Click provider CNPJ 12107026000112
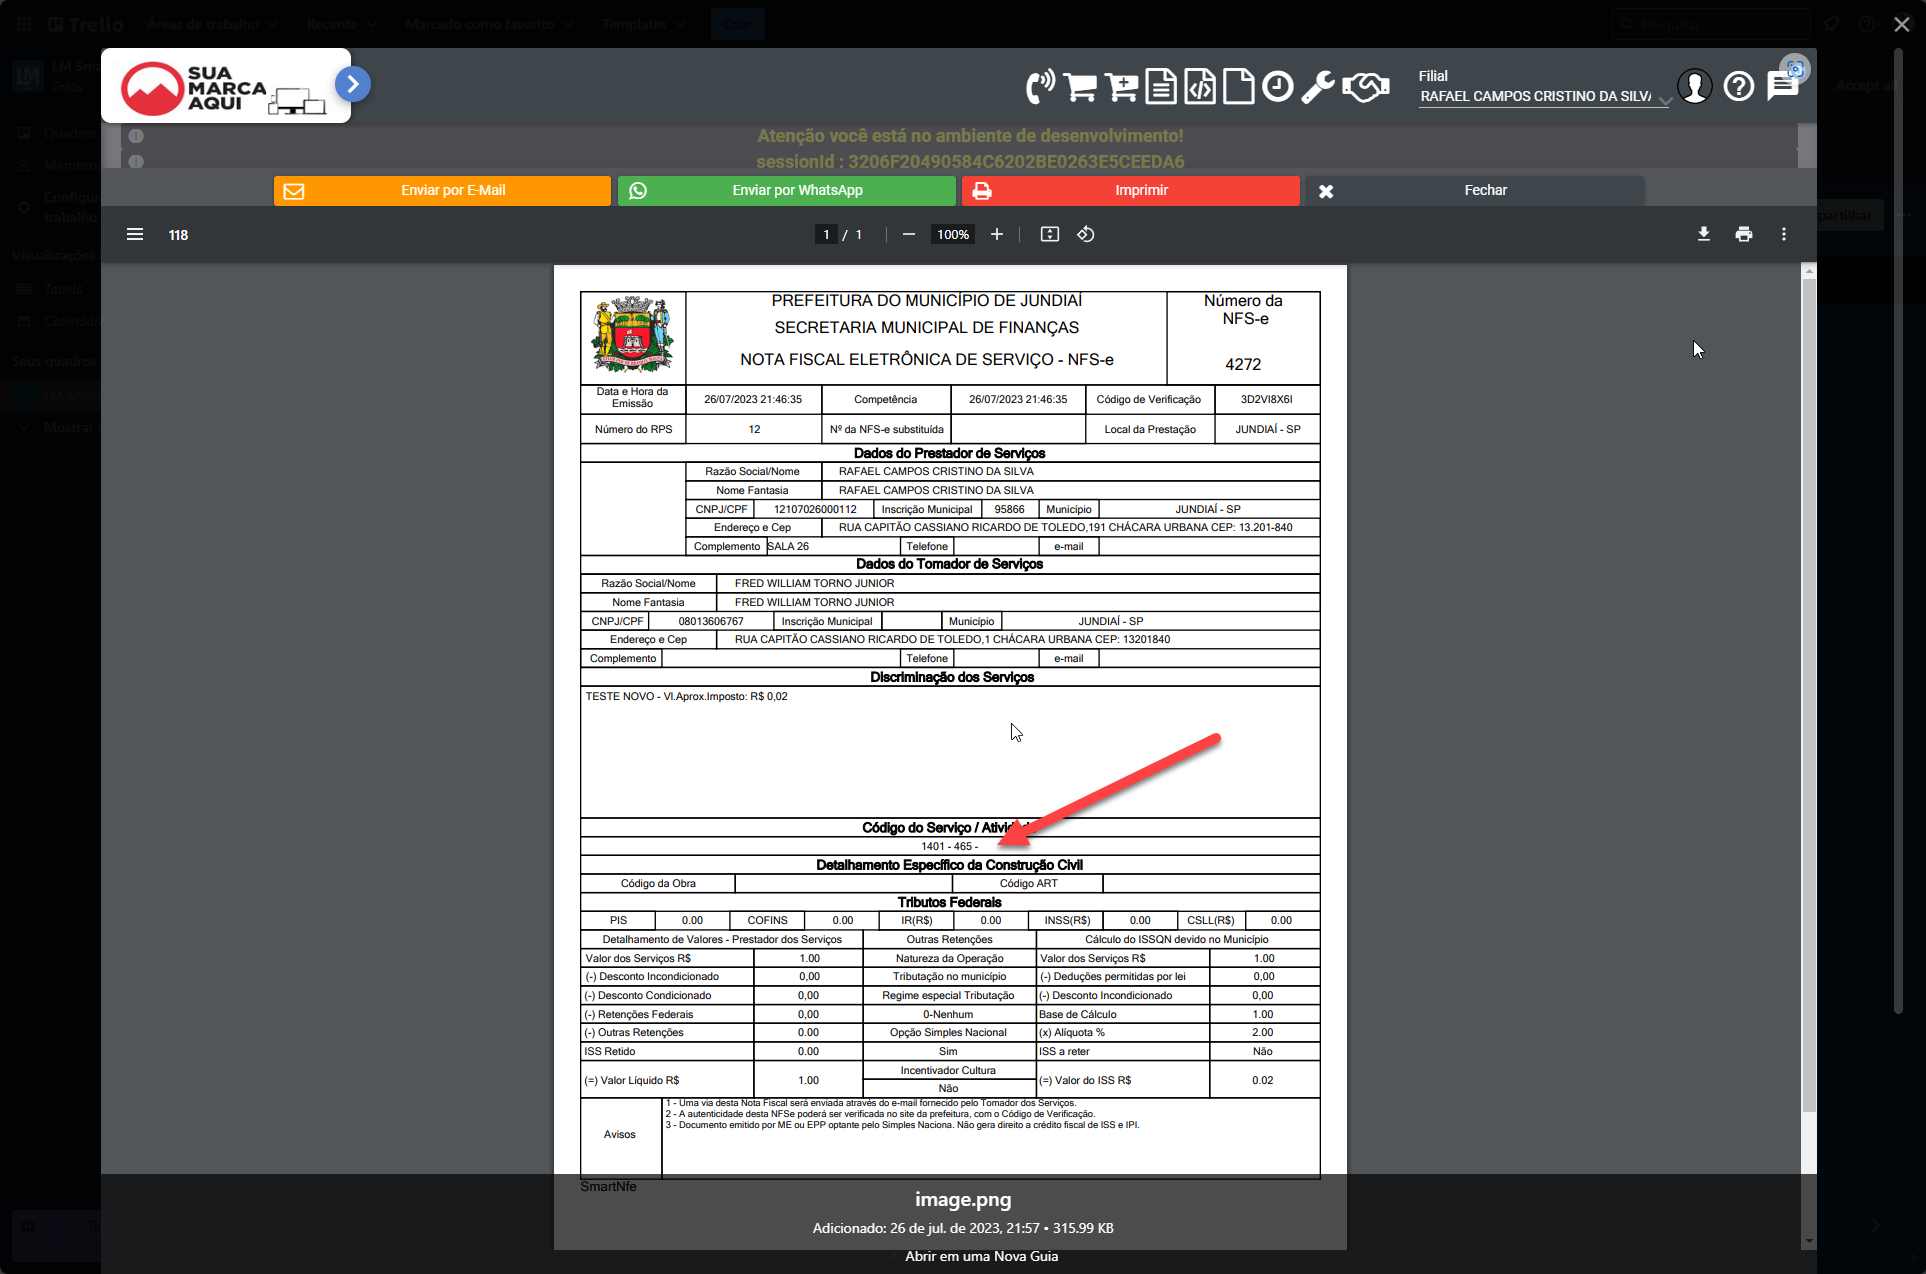The image size is (1926, 1274). 815,509
